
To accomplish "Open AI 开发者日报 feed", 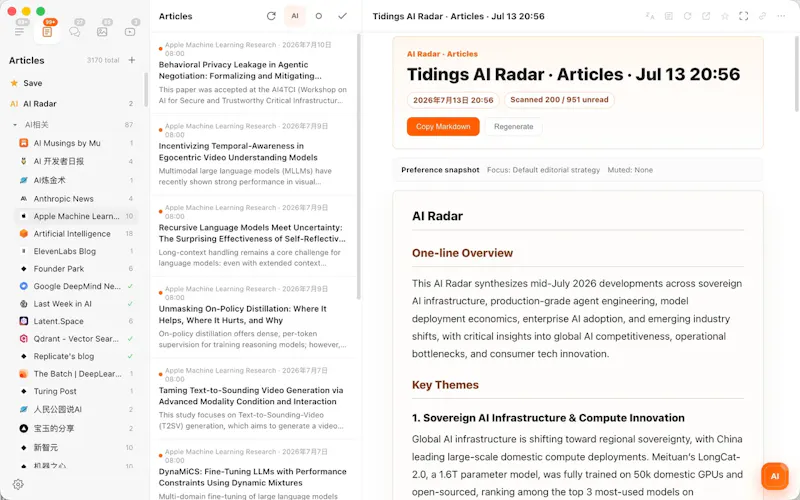I will pos(76,161).
